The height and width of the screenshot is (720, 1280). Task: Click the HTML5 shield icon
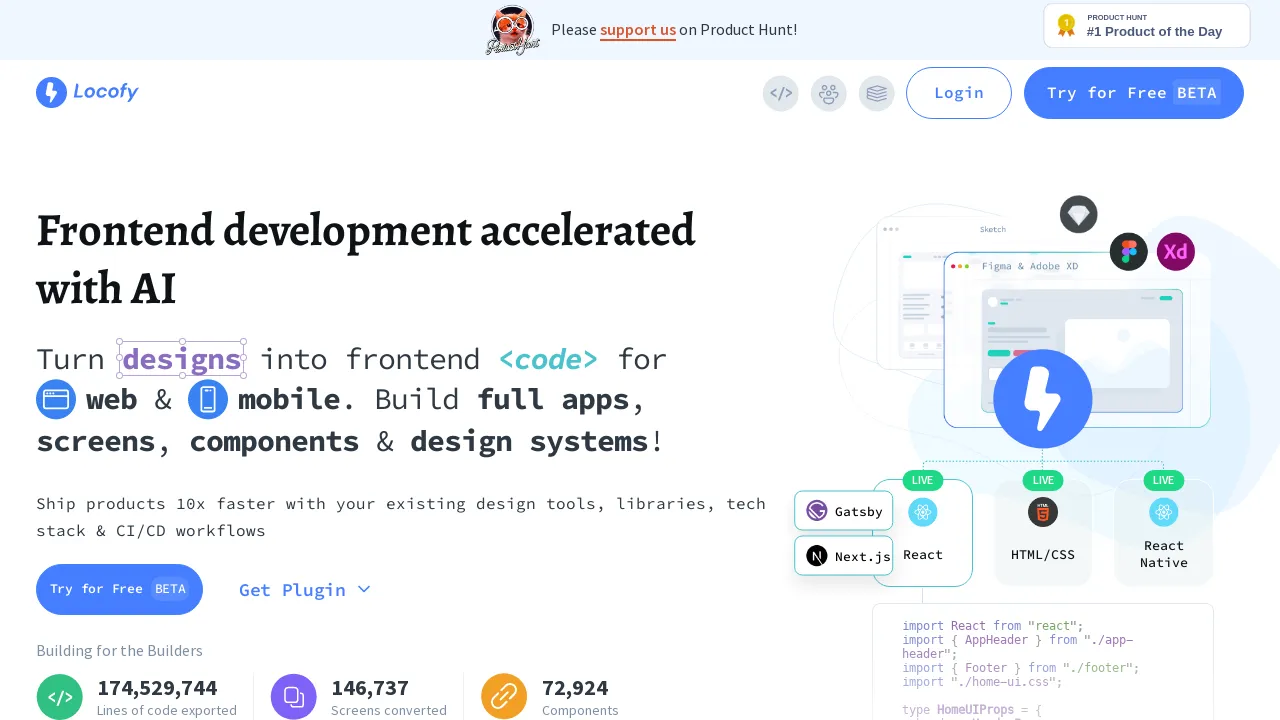coord(1043,512)
